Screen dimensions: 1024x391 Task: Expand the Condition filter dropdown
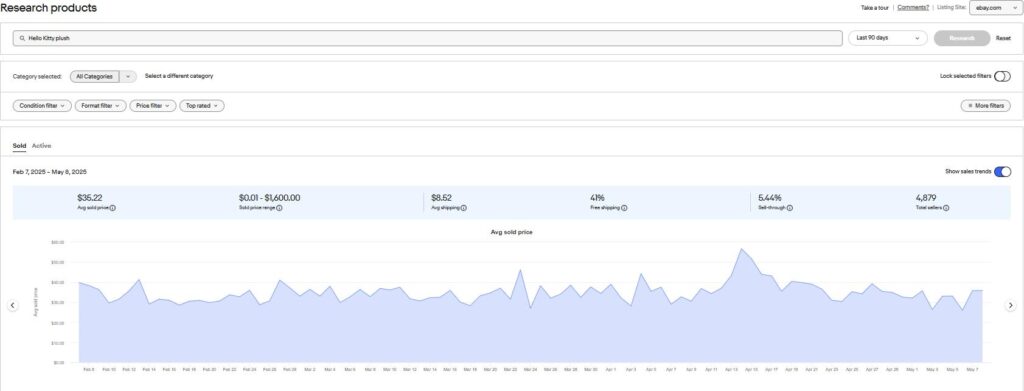42,106
